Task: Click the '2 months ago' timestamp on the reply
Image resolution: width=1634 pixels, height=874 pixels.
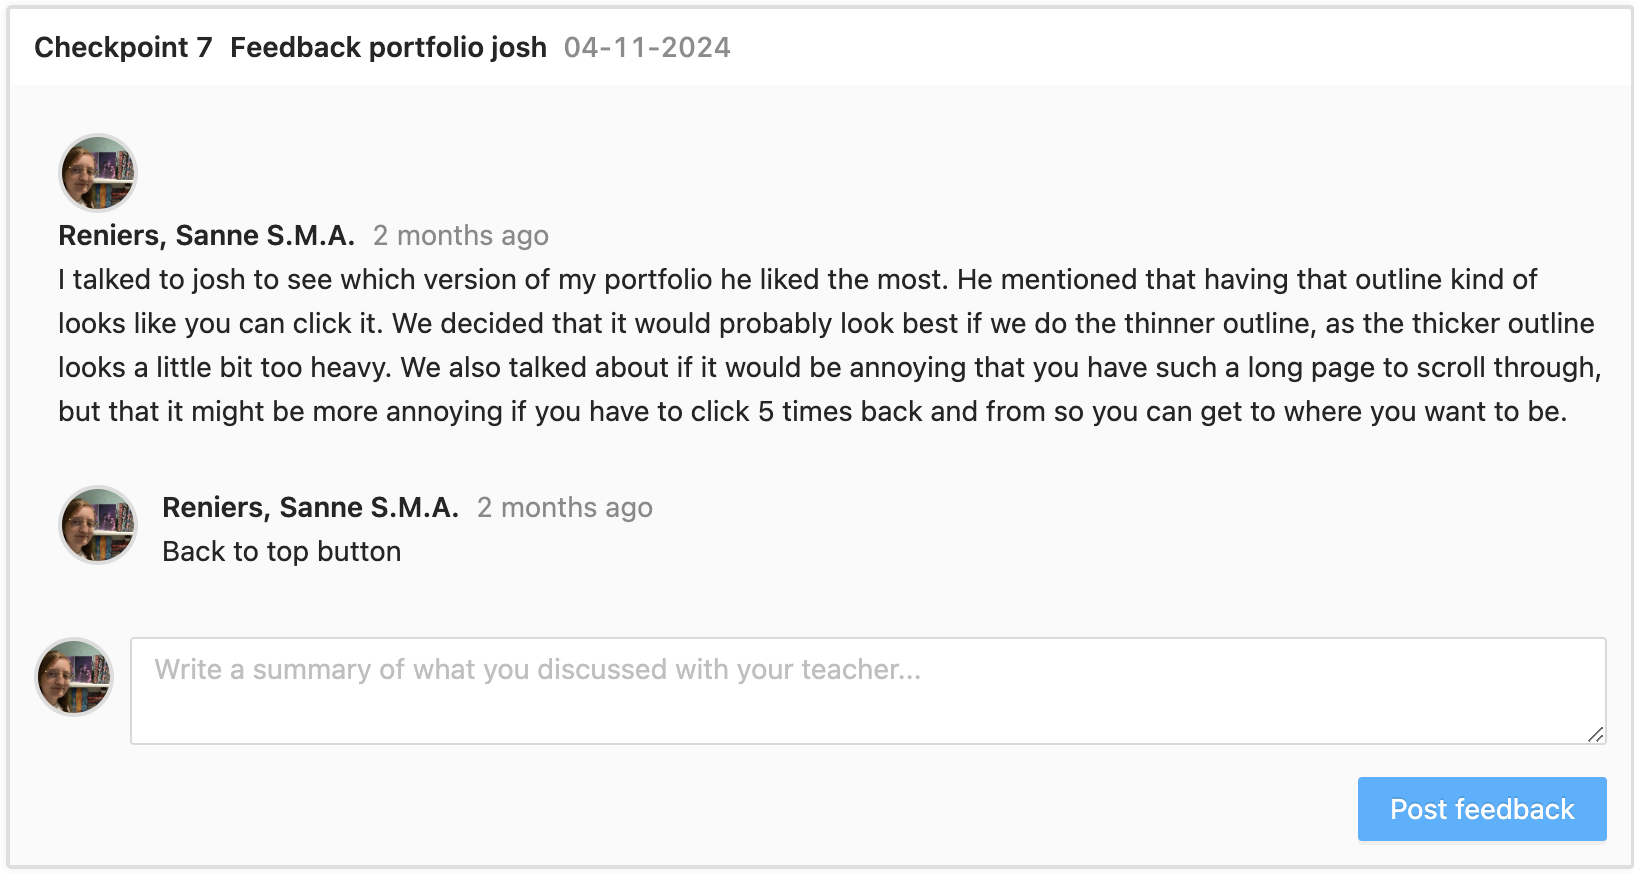Action: click(564, 507)
